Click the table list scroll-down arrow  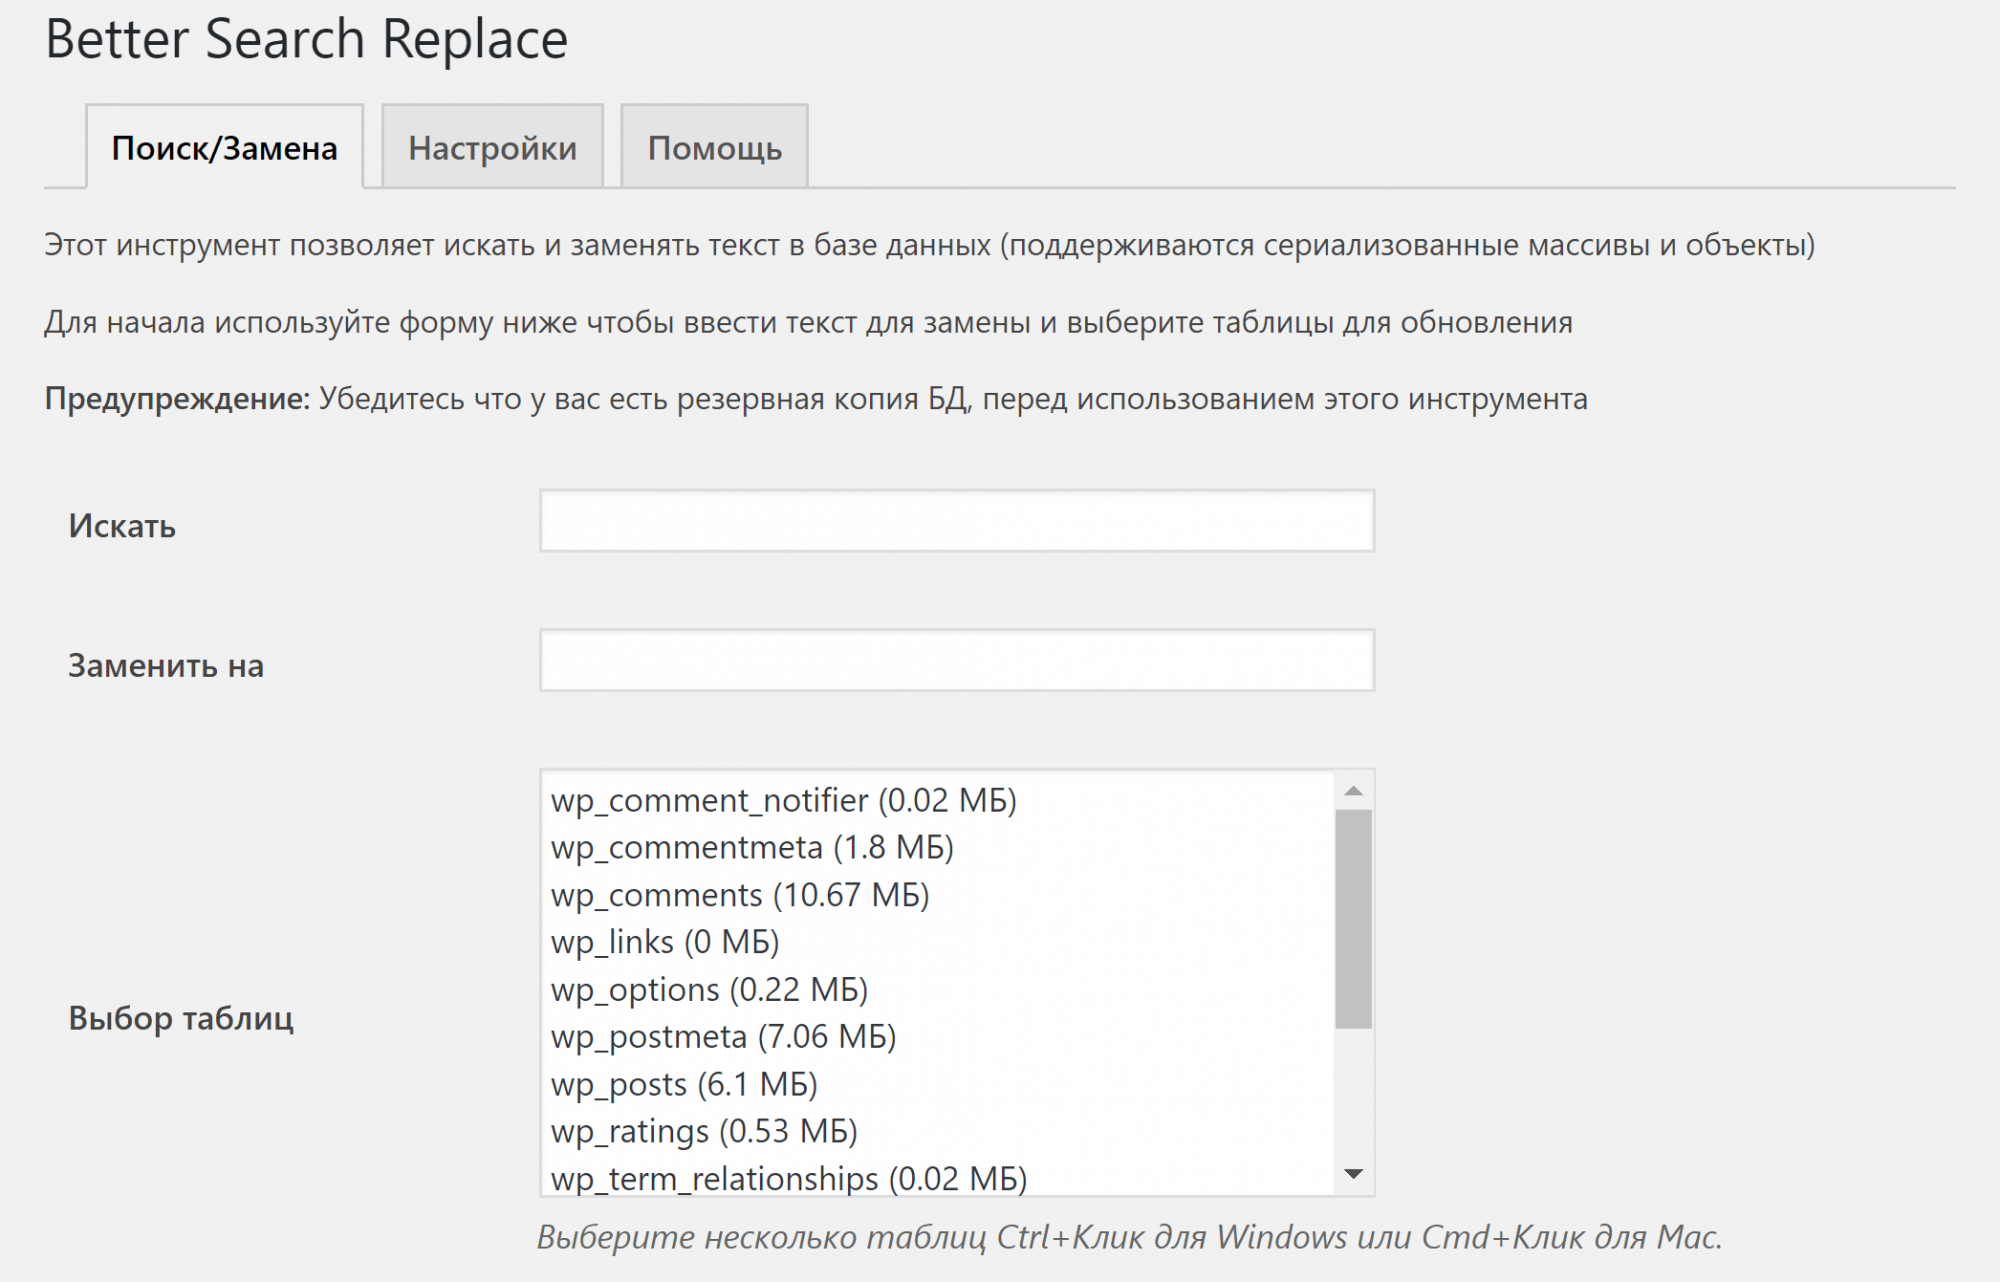pos(1353,1174)
